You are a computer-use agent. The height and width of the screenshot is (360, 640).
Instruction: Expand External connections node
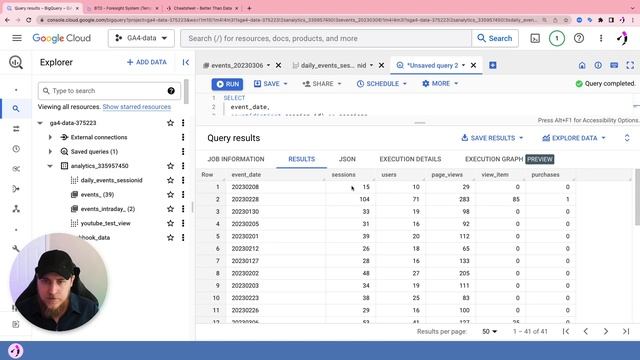click(50, 137)
